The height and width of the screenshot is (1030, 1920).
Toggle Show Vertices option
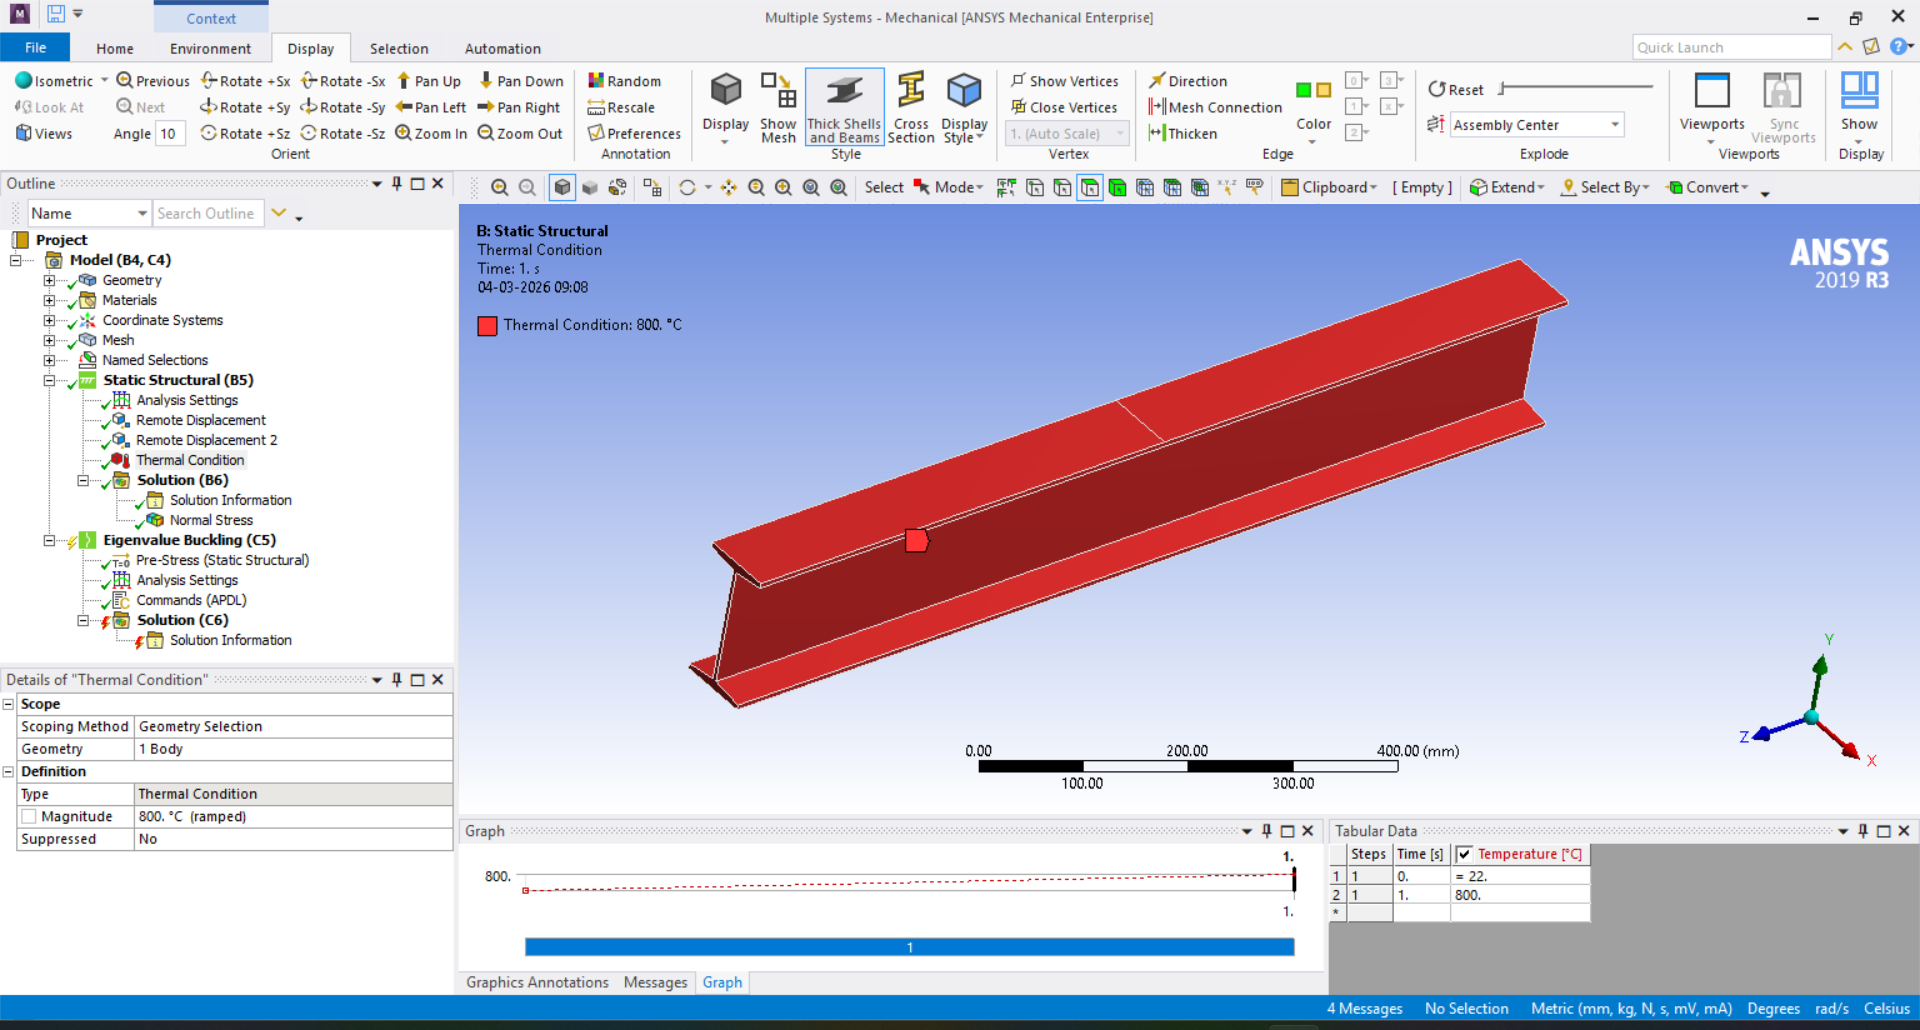(1064, 81)
